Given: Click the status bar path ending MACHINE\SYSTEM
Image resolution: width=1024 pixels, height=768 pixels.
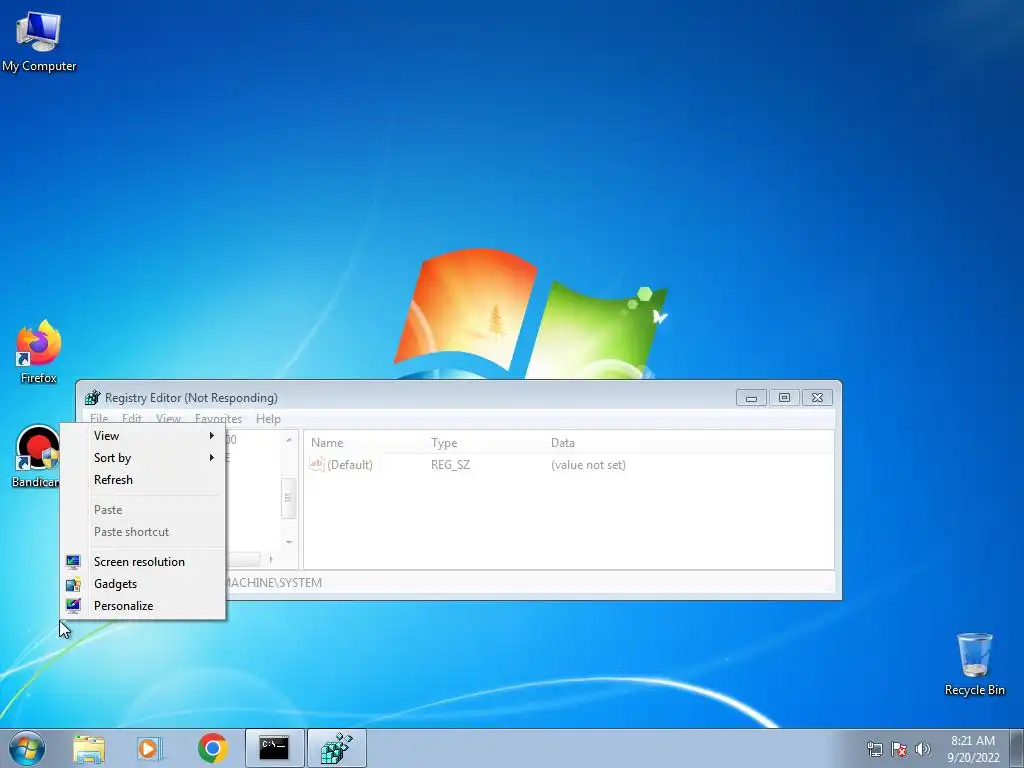Looking at the screenshot, I should pyautogui.click(x=273, y=583).
